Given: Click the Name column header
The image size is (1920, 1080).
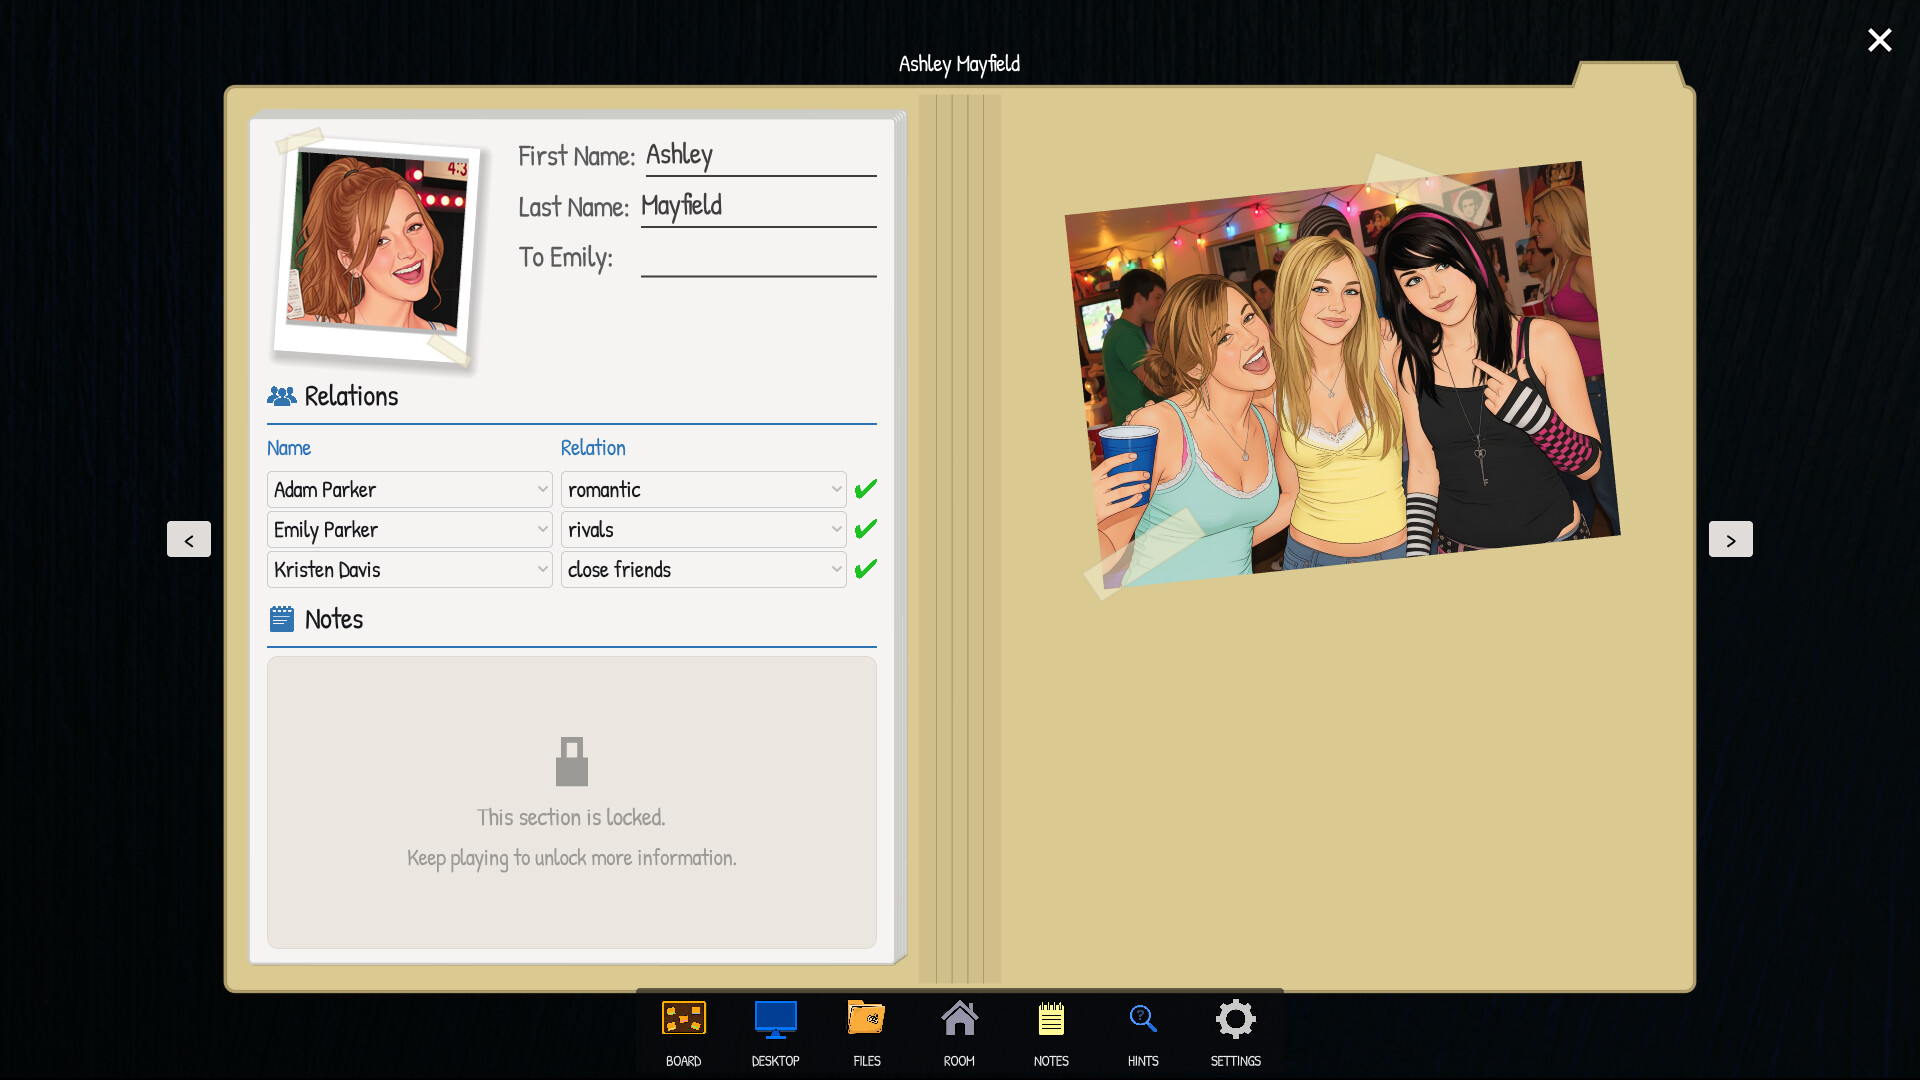Looking at the screenshot, I should tap(289, 448).
